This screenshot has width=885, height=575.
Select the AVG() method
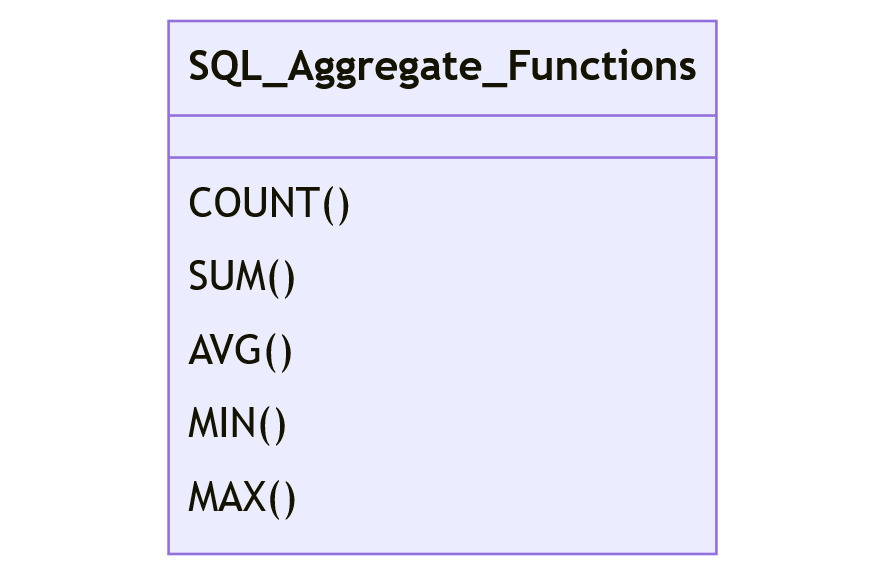click(240, 351)
